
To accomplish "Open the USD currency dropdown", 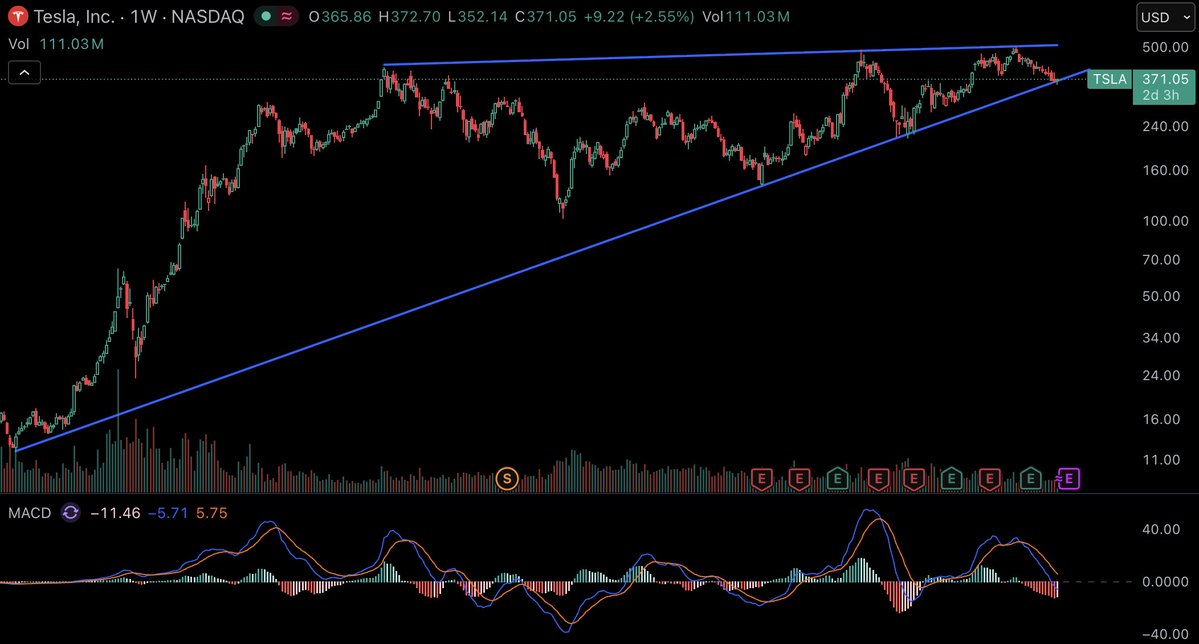I will pyautogui.click(x=1165, y=17).
